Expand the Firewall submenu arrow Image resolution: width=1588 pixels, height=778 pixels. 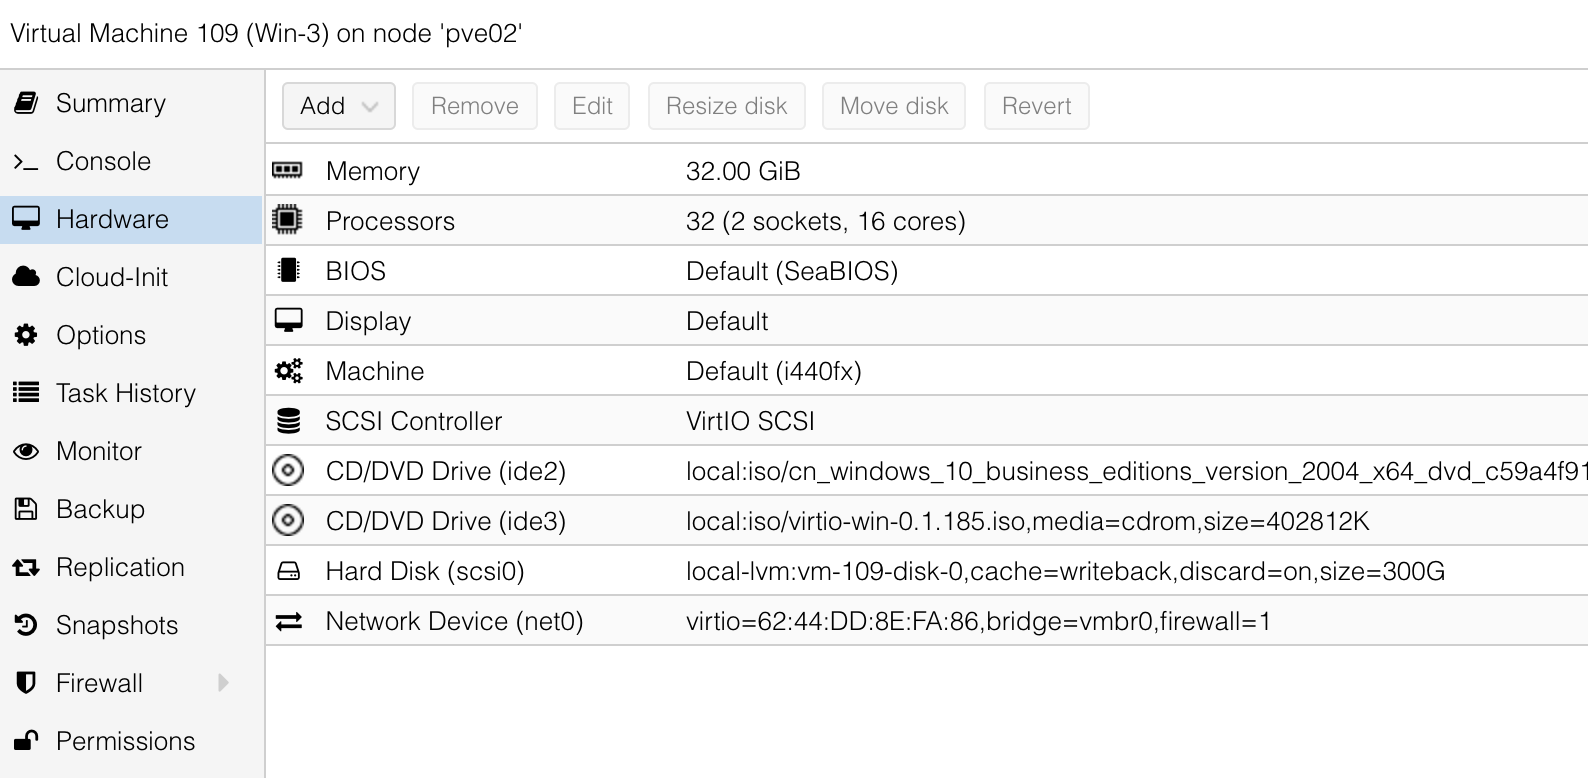pos(223,683)
